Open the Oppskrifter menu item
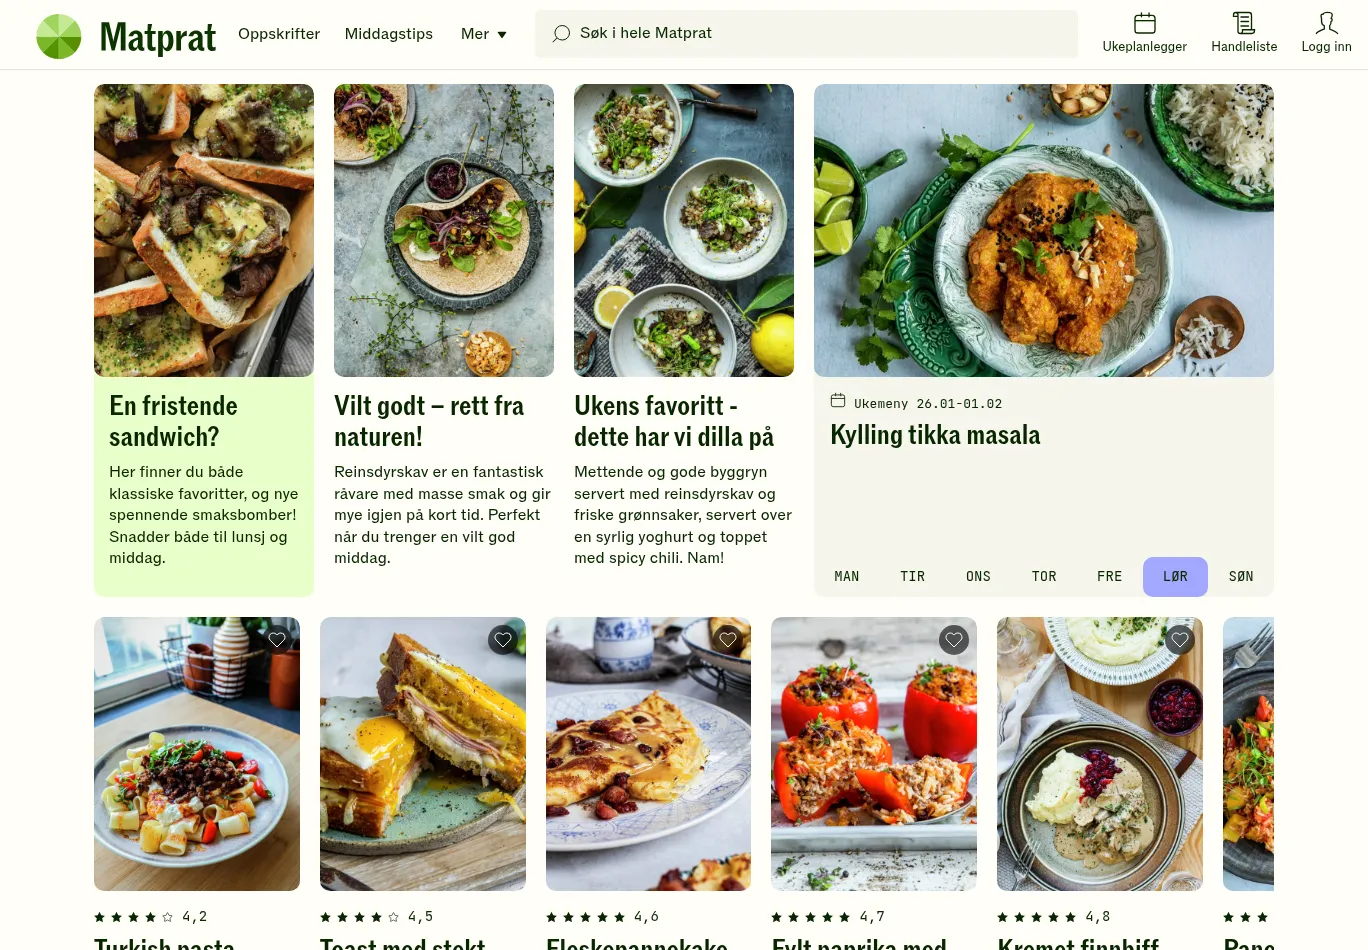The image size is (1368, 950). (279, 34)
